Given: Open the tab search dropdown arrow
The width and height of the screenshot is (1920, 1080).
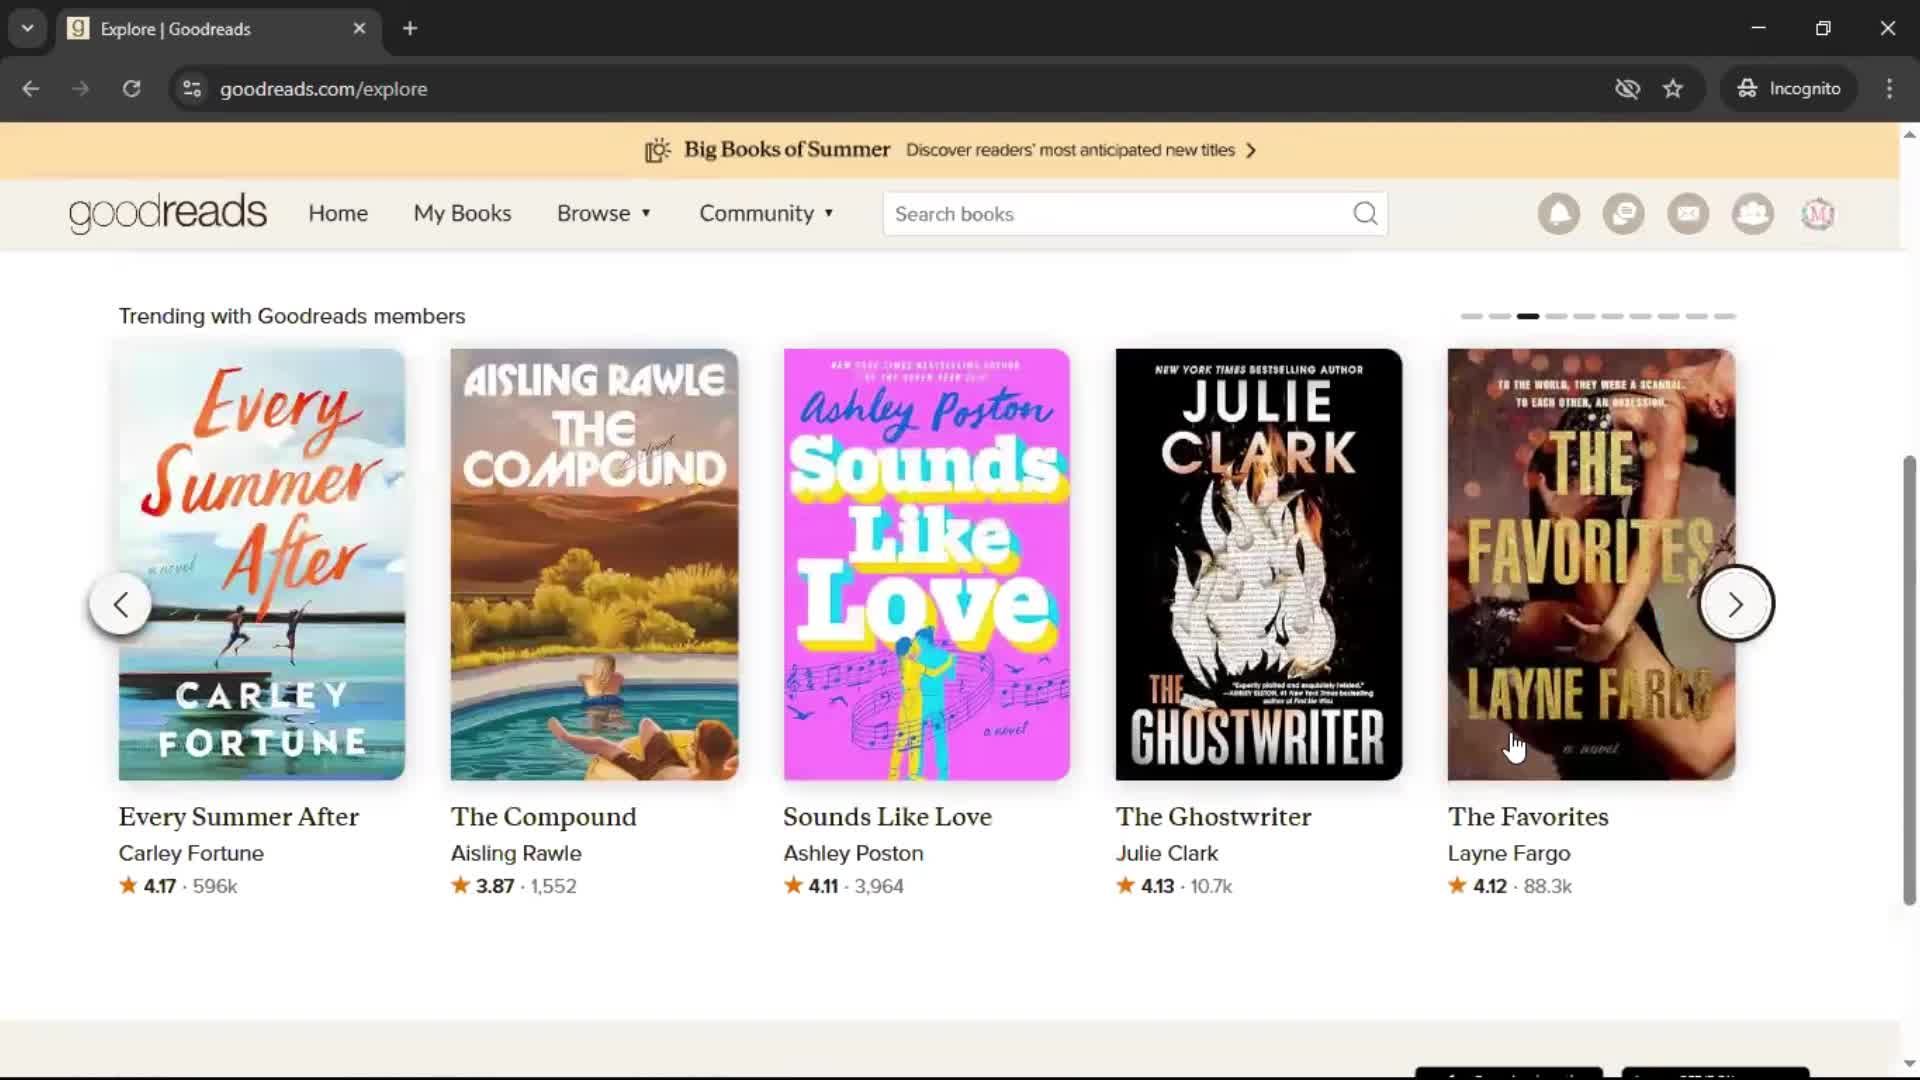Looking at the screenshot, I should click(28, 28).
